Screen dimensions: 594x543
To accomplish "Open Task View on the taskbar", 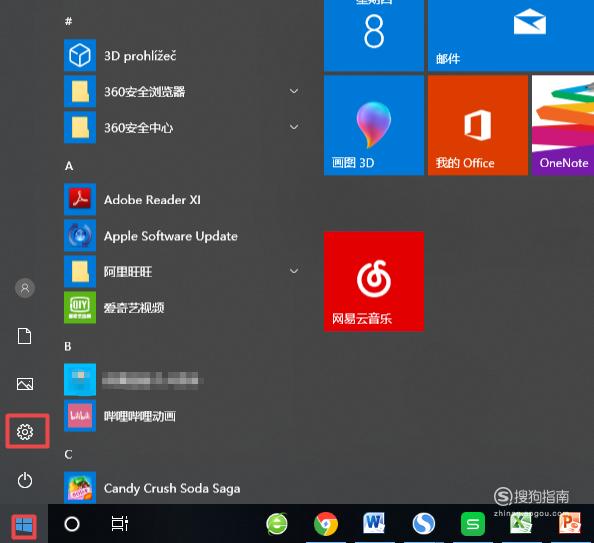I will pos(120,524).
